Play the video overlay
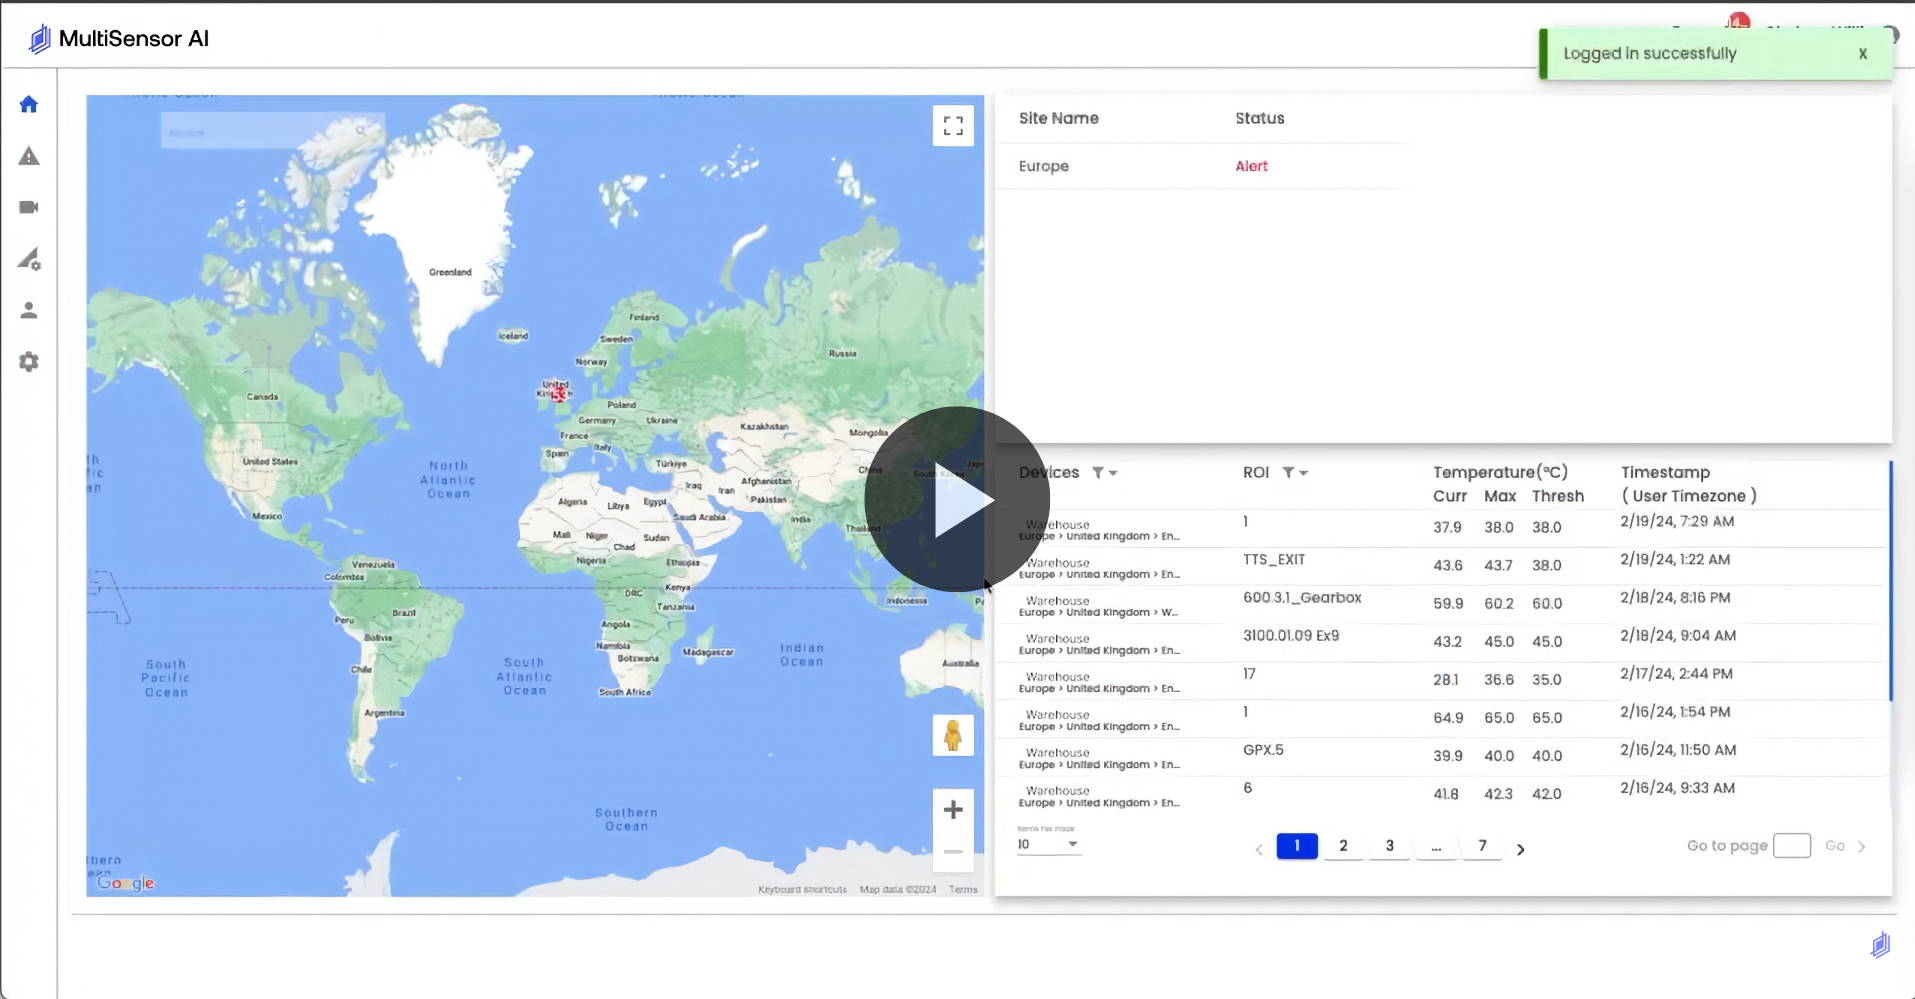Image resolution: width=1915 pixels, height=999 pixels. point(957,499)
